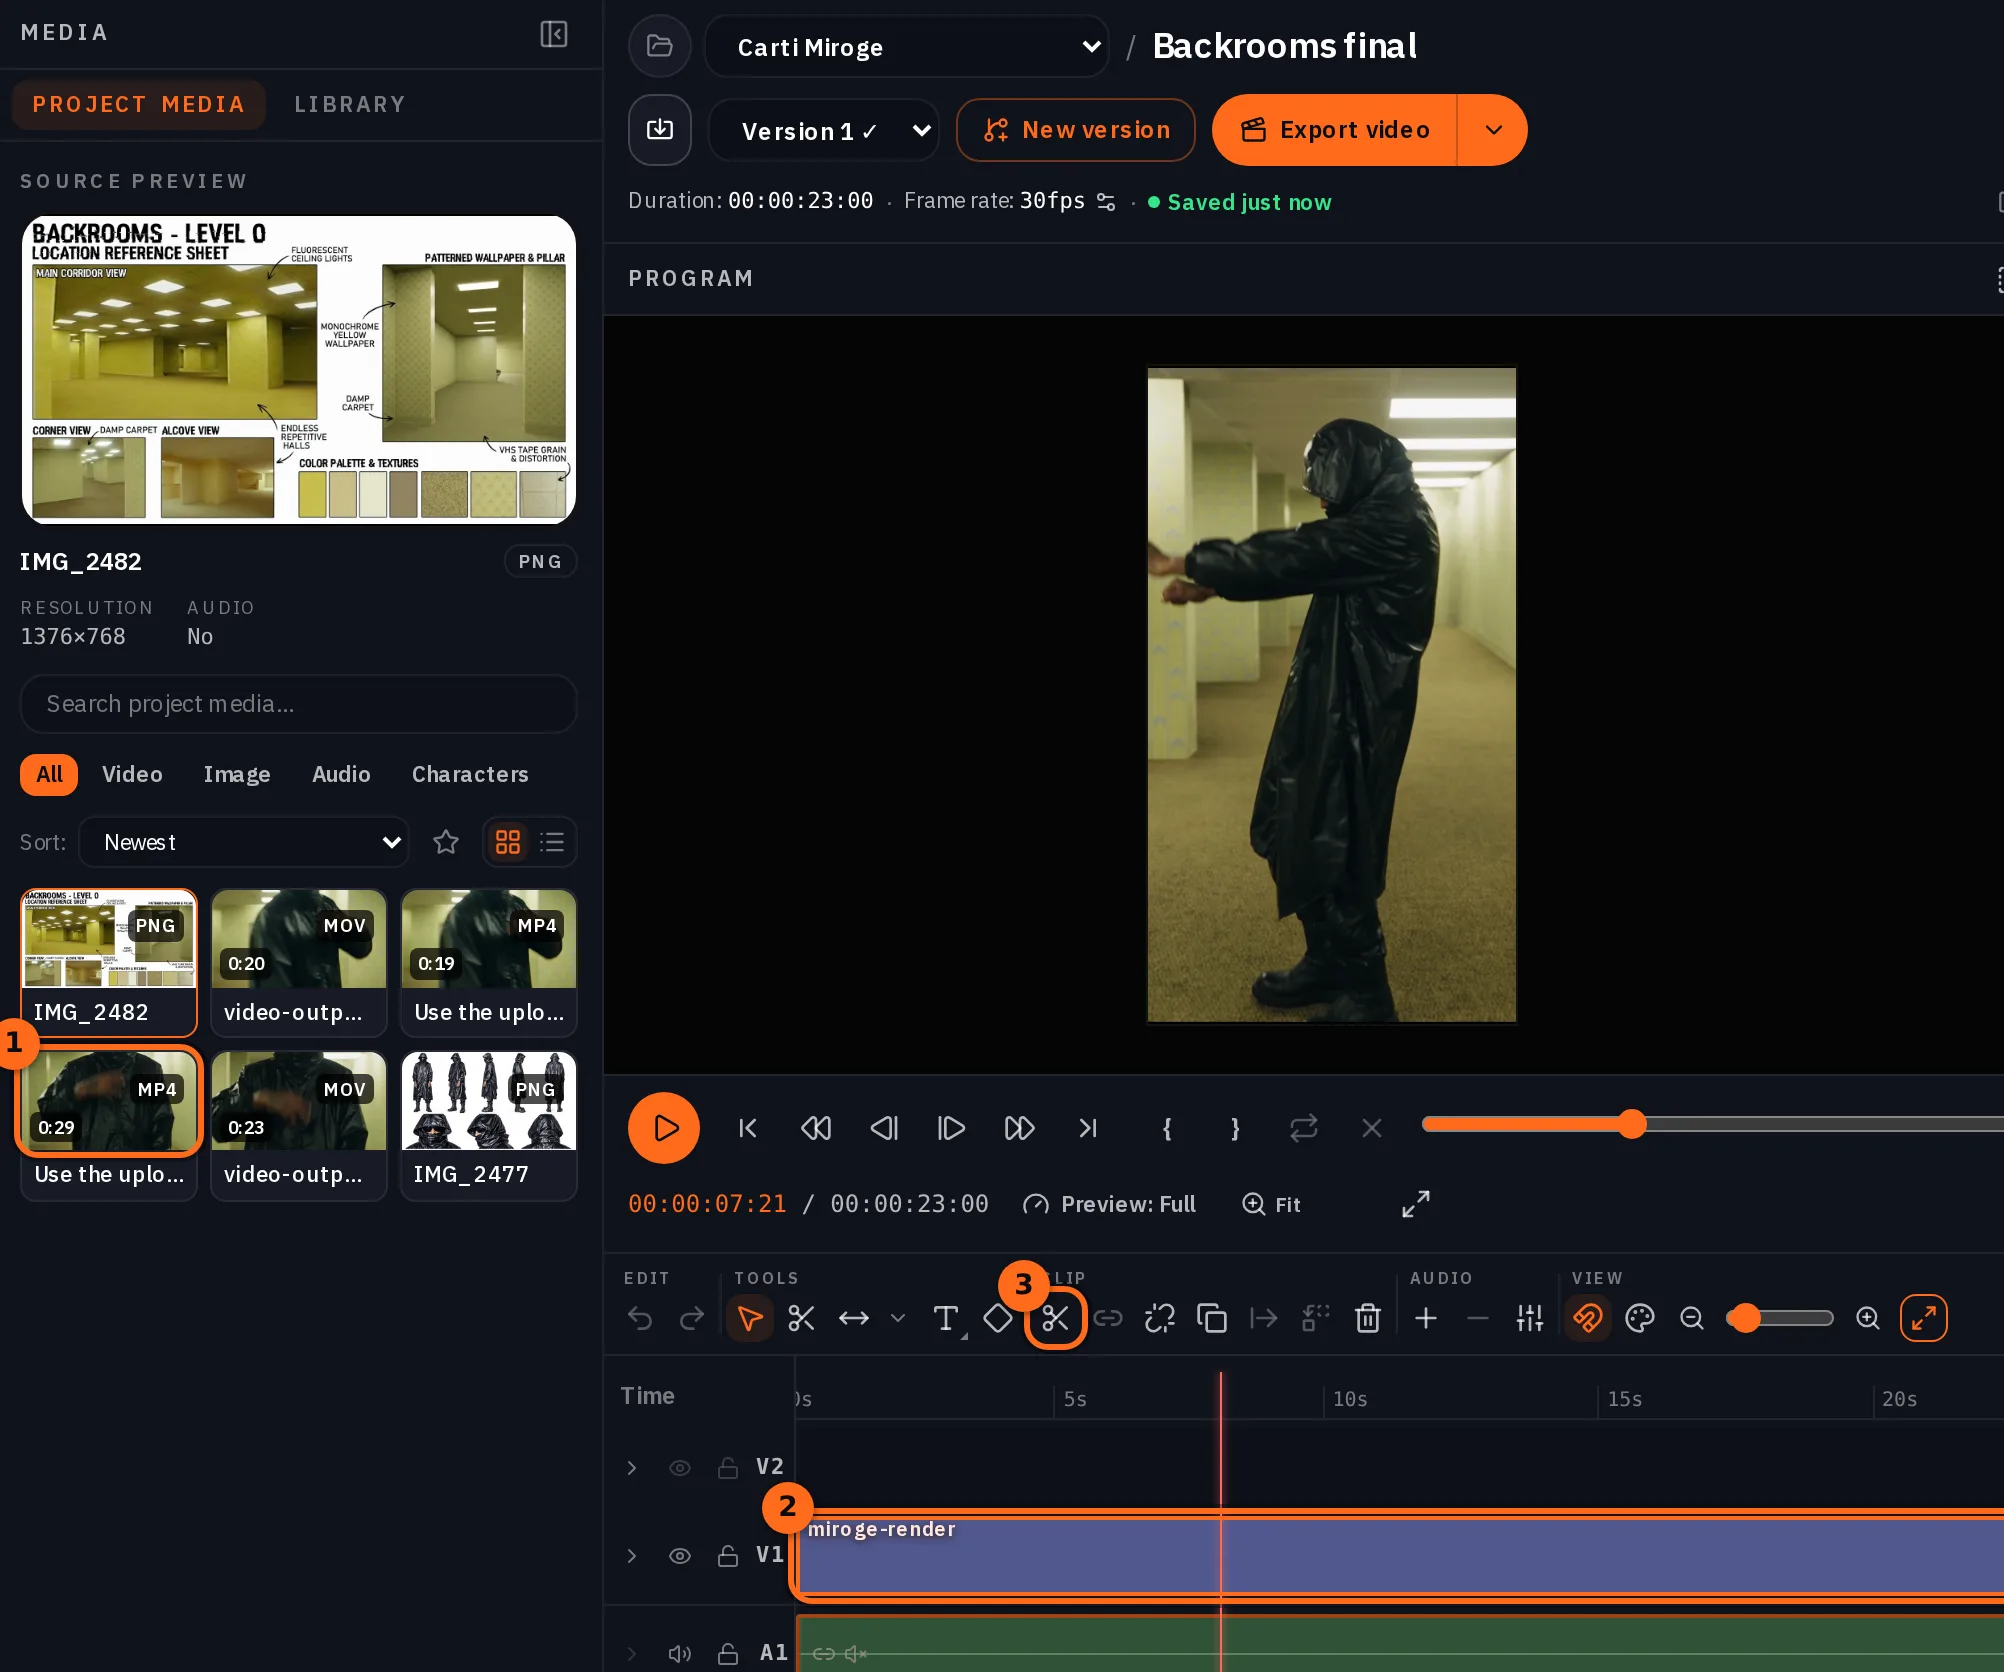Open the project folder icon

[x=660, y=46]
